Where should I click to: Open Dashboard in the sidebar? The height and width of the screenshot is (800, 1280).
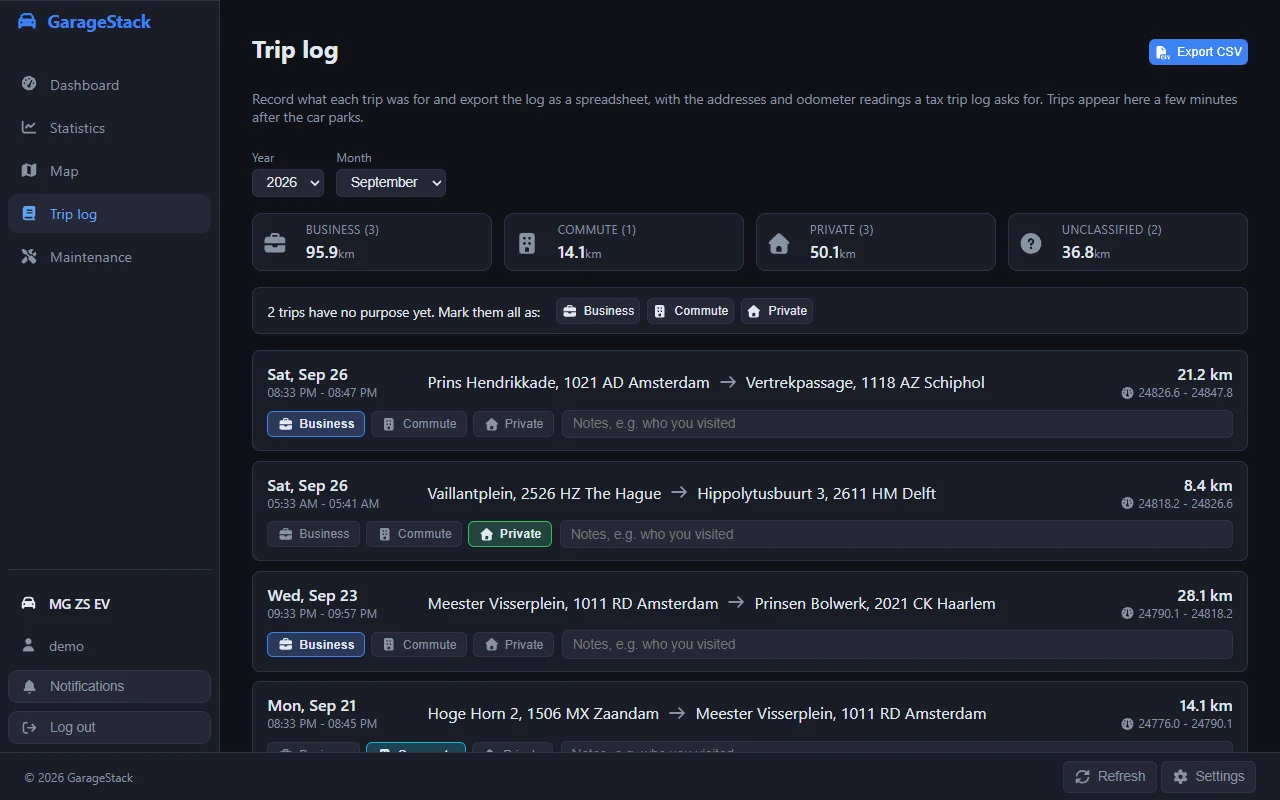point(109,85)
